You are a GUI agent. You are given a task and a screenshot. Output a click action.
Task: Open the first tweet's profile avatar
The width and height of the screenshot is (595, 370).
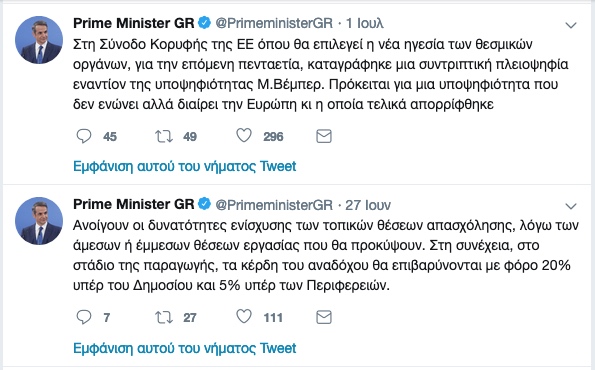tap(39, 40)
